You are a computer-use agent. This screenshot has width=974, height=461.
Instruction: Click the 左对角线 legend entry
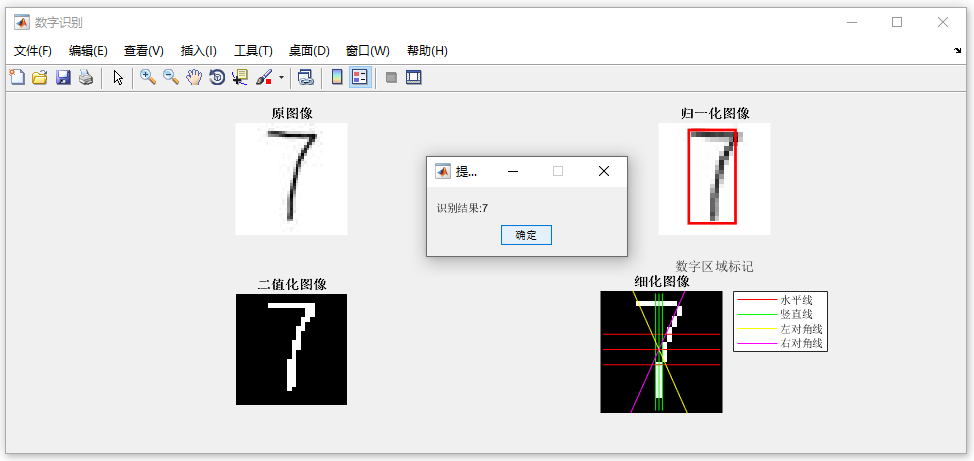point(781,329)
